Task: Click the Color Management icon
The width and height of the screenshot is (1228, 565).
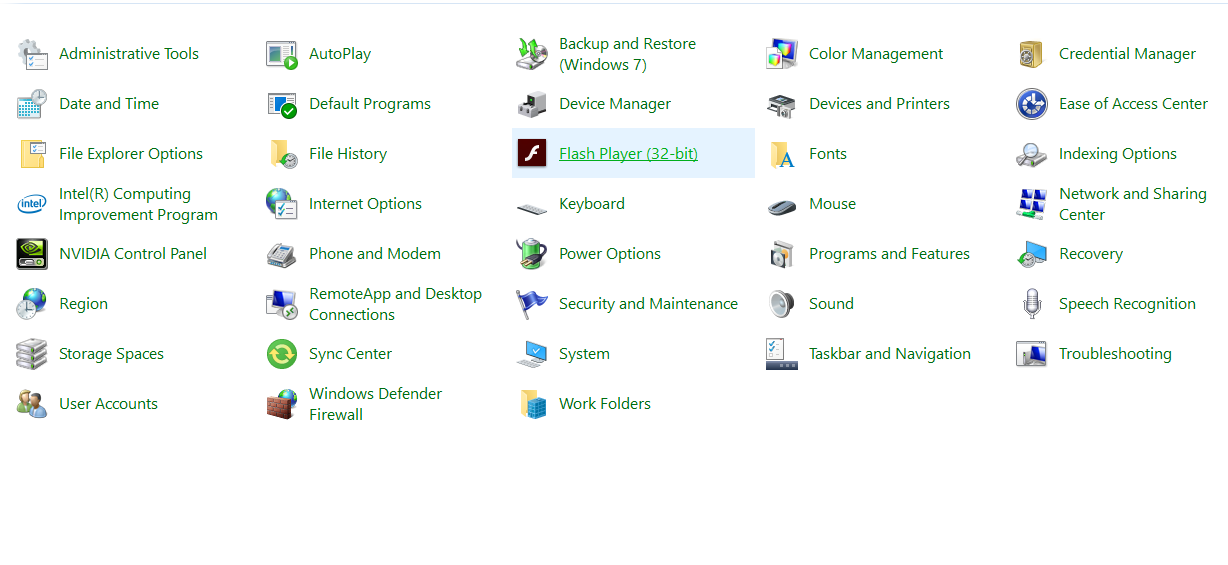Action: click(782, 54)
